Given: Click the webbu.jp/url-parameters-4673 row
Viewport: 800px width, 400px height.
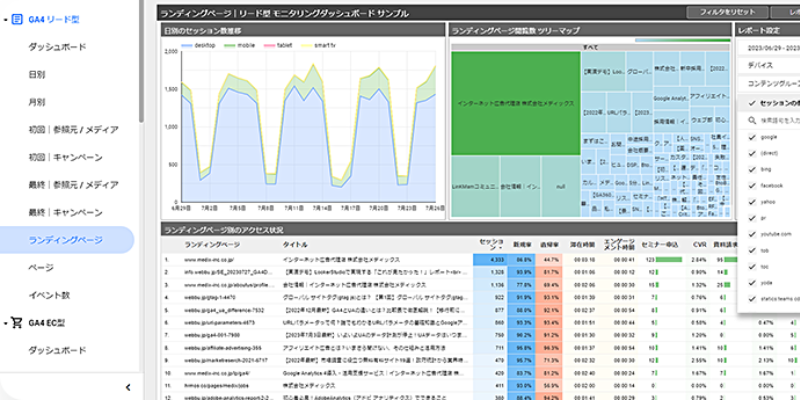Looking at the screenshot, I should (x=219, y=322).
